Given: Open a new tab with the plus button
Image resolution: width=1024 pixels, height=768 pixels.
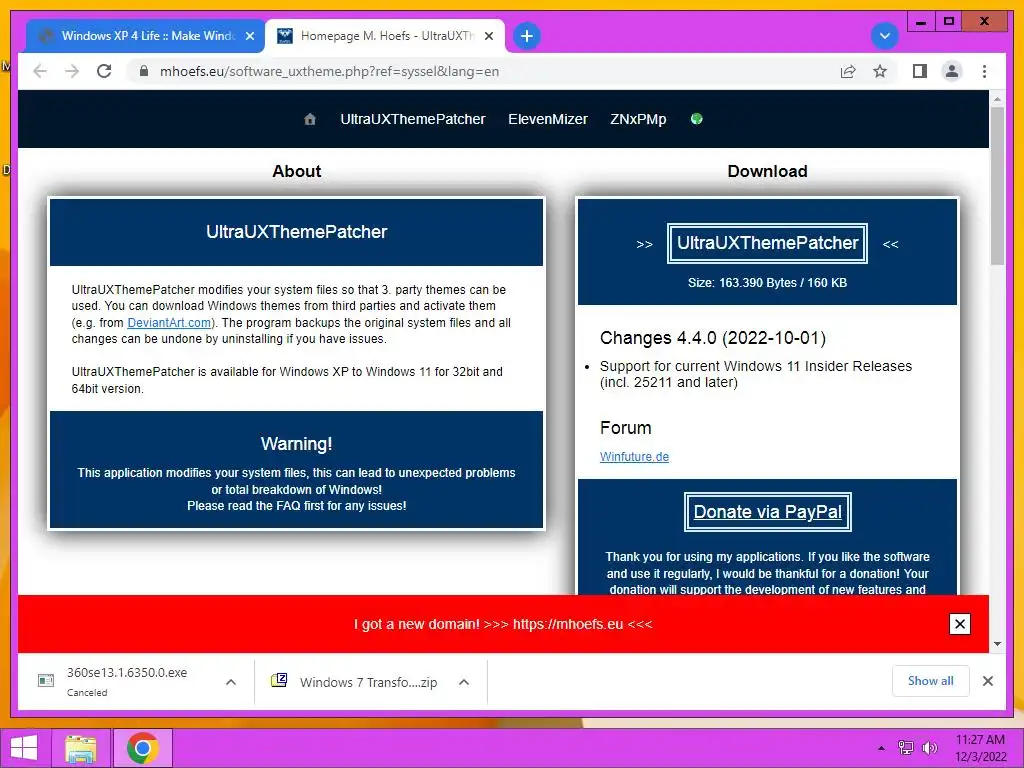Looking at the screenshot, I should click(526, 36).
